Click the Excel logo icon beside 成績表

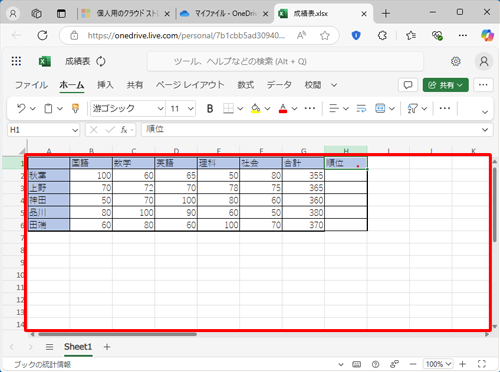point(45,61)
